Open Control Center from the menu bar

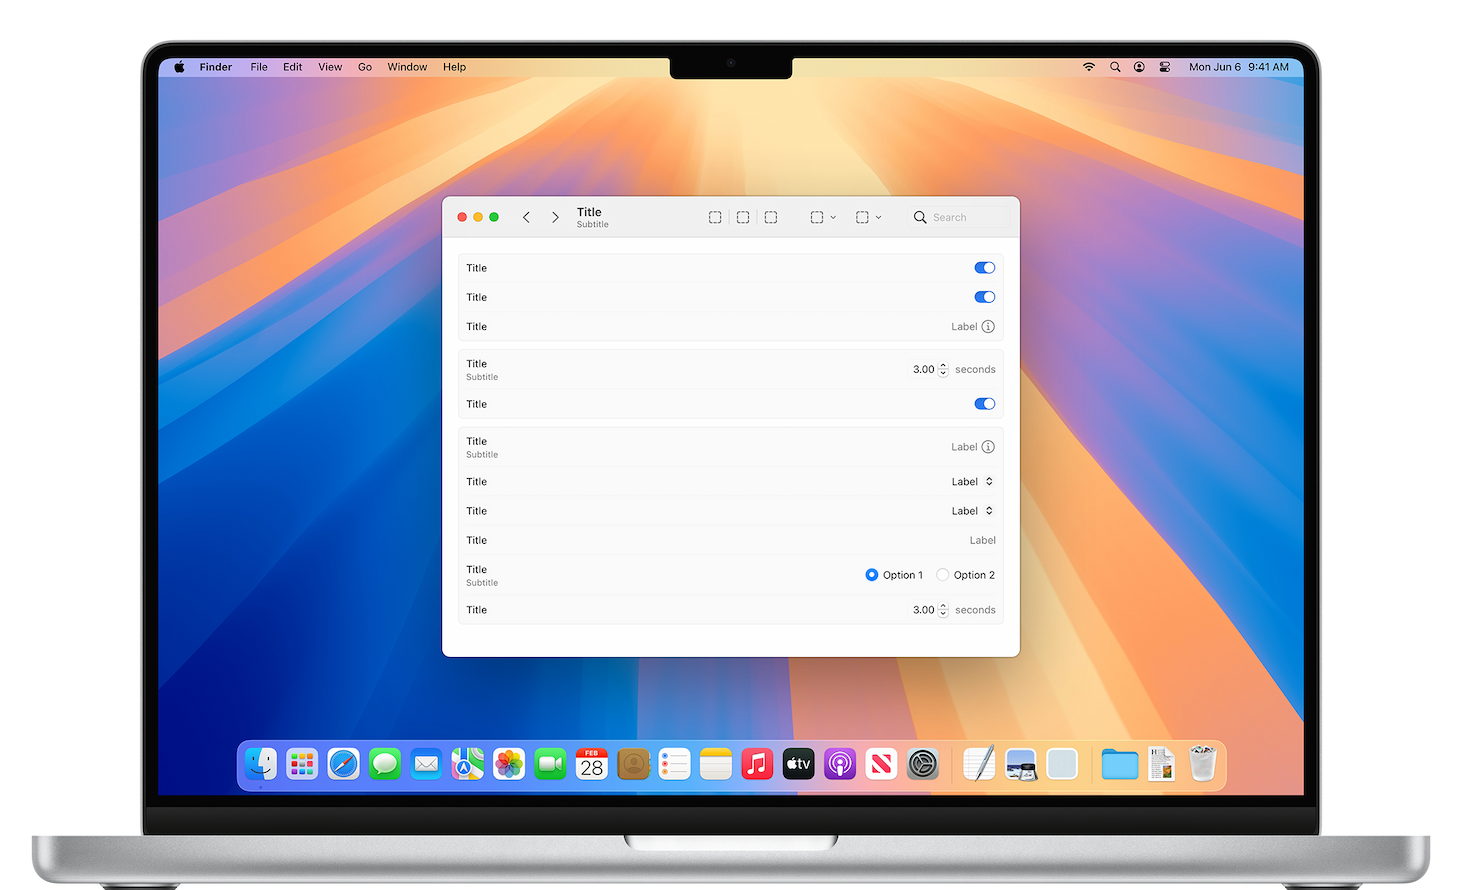pos(1165,67)
